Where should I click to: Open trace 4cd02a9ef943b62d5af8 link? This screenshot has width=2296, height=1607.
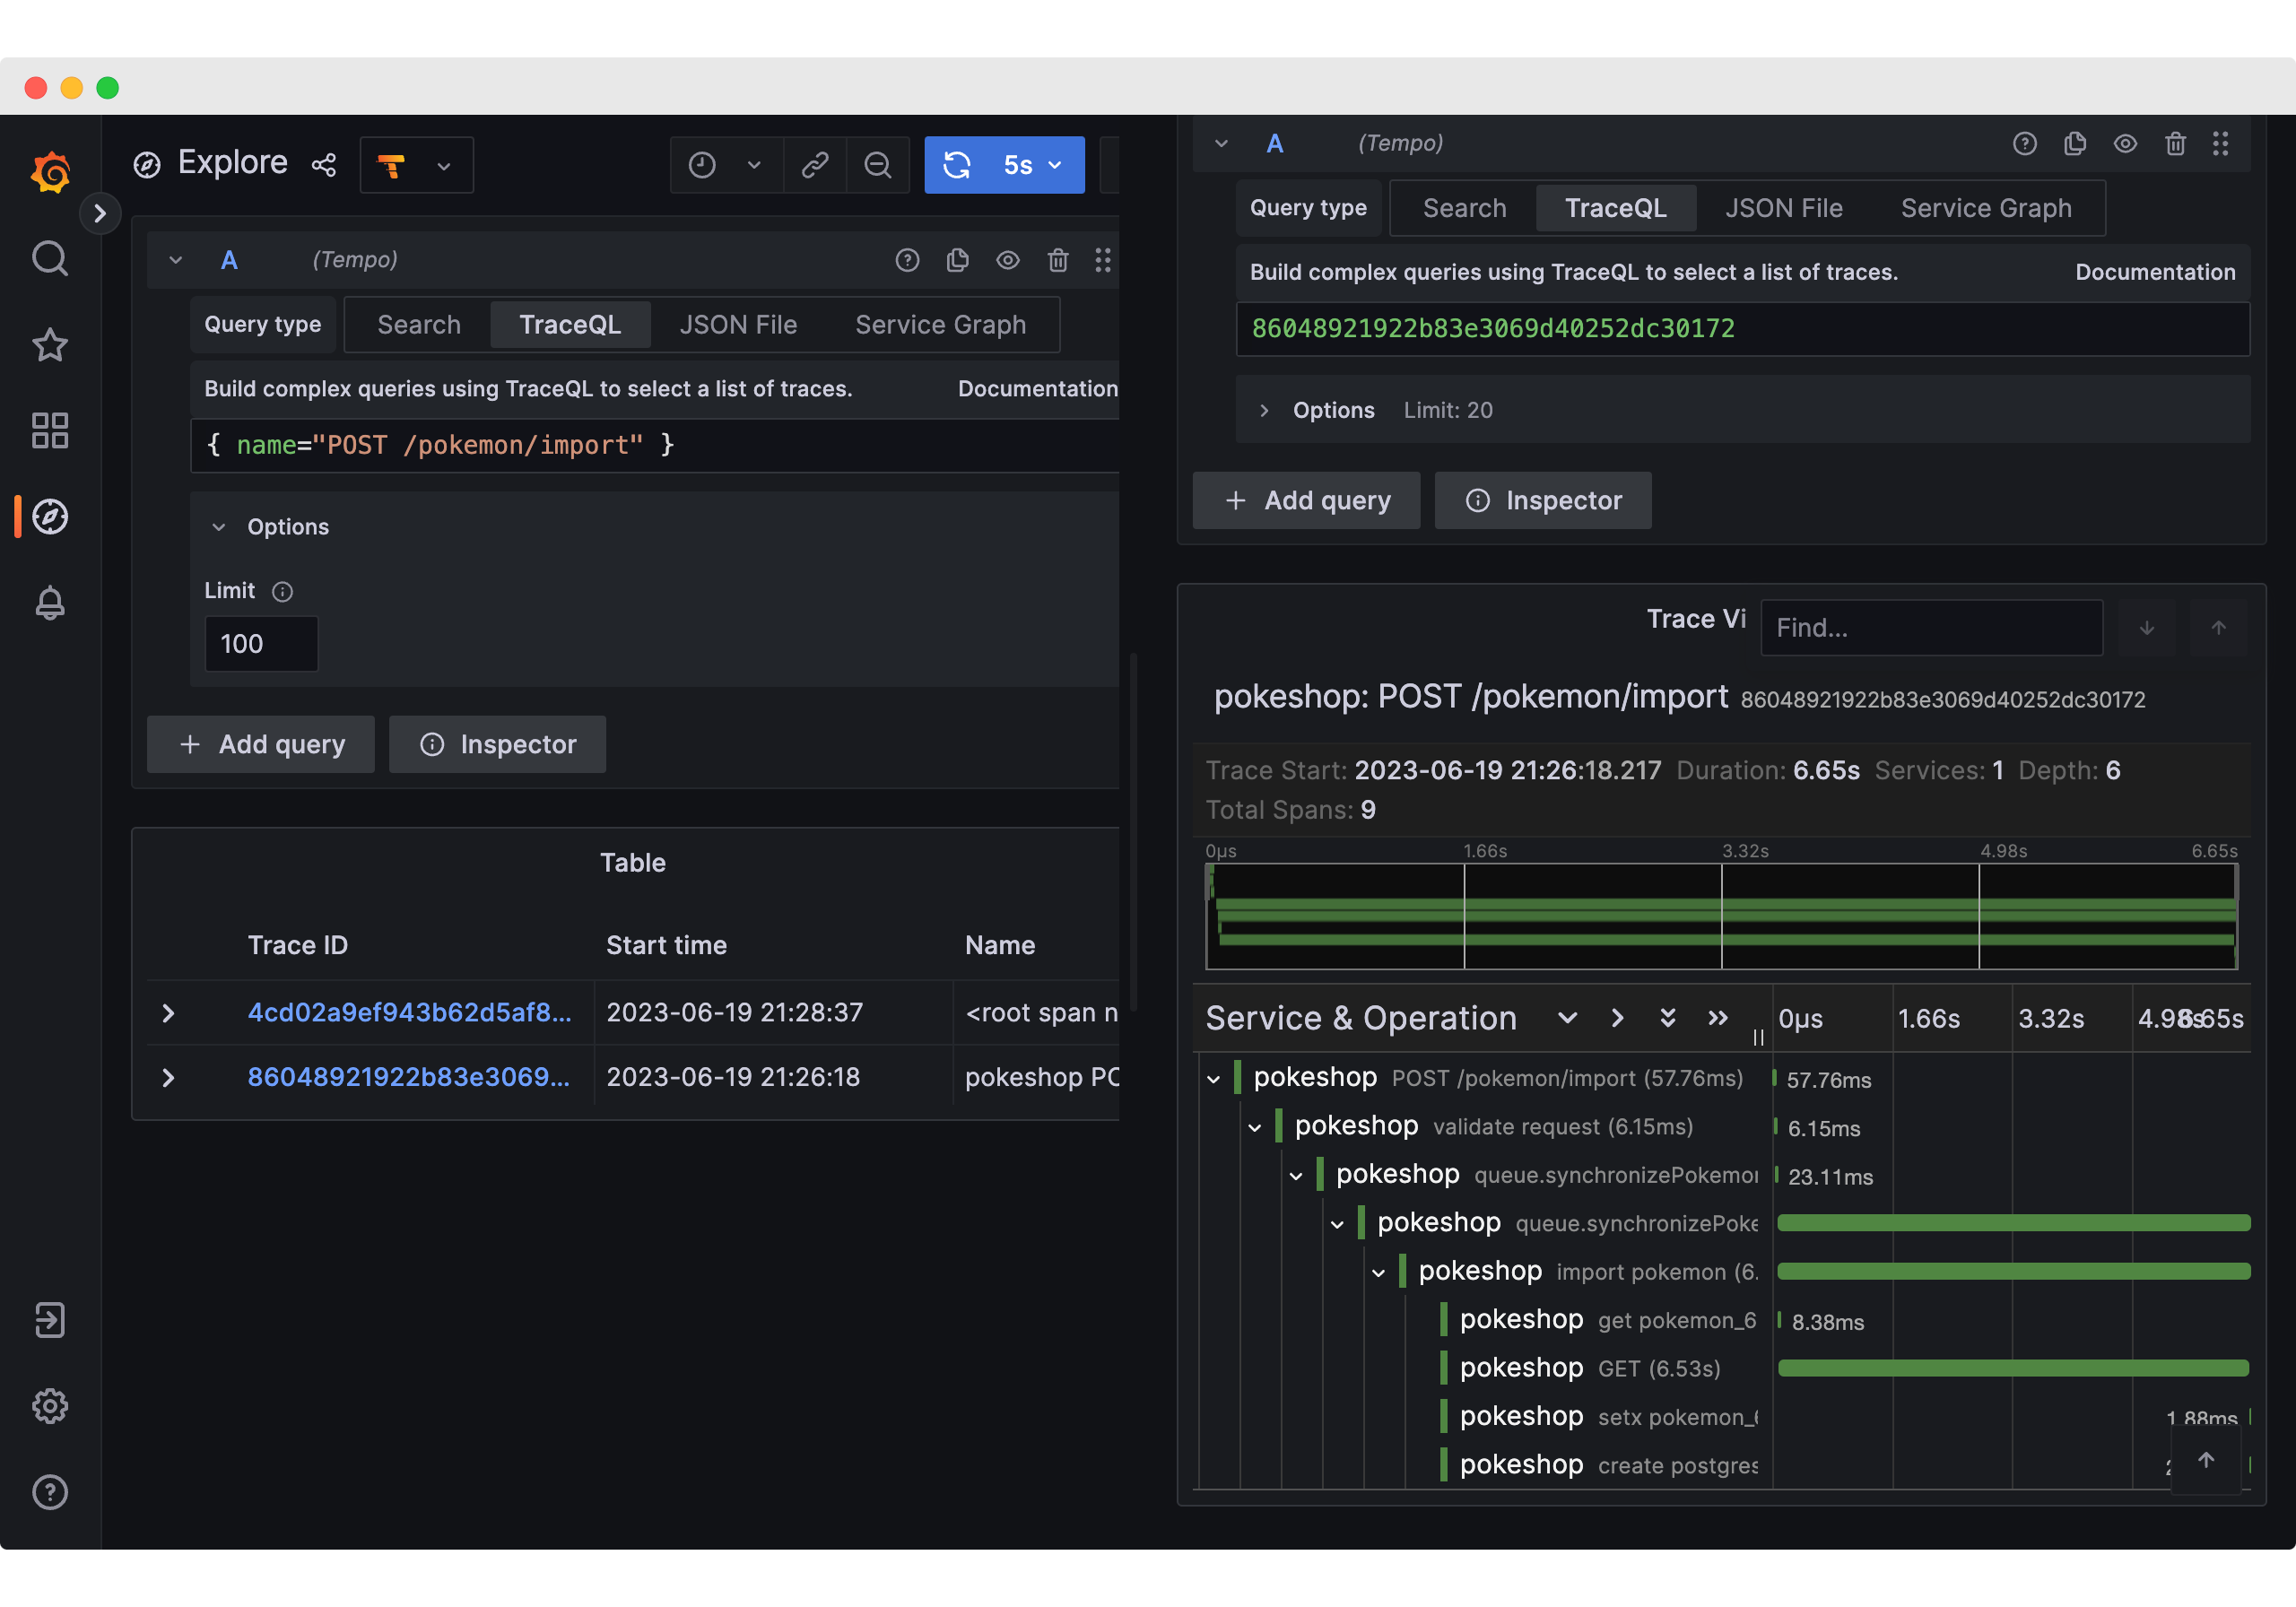click(x=409, y=1012)
